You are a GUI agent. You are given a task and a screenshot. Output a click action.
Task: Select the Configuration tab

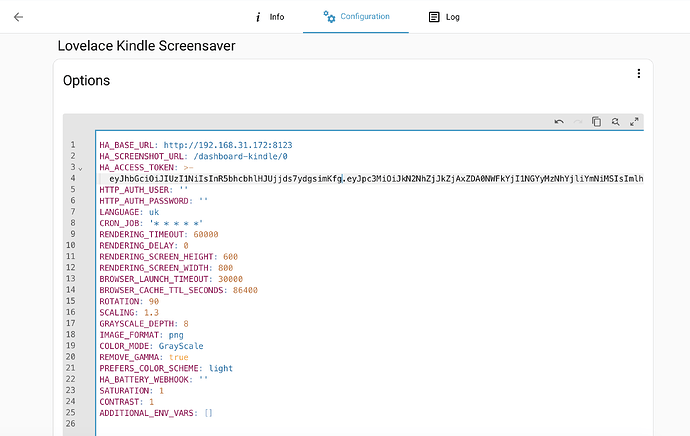(x=356, y=17)
